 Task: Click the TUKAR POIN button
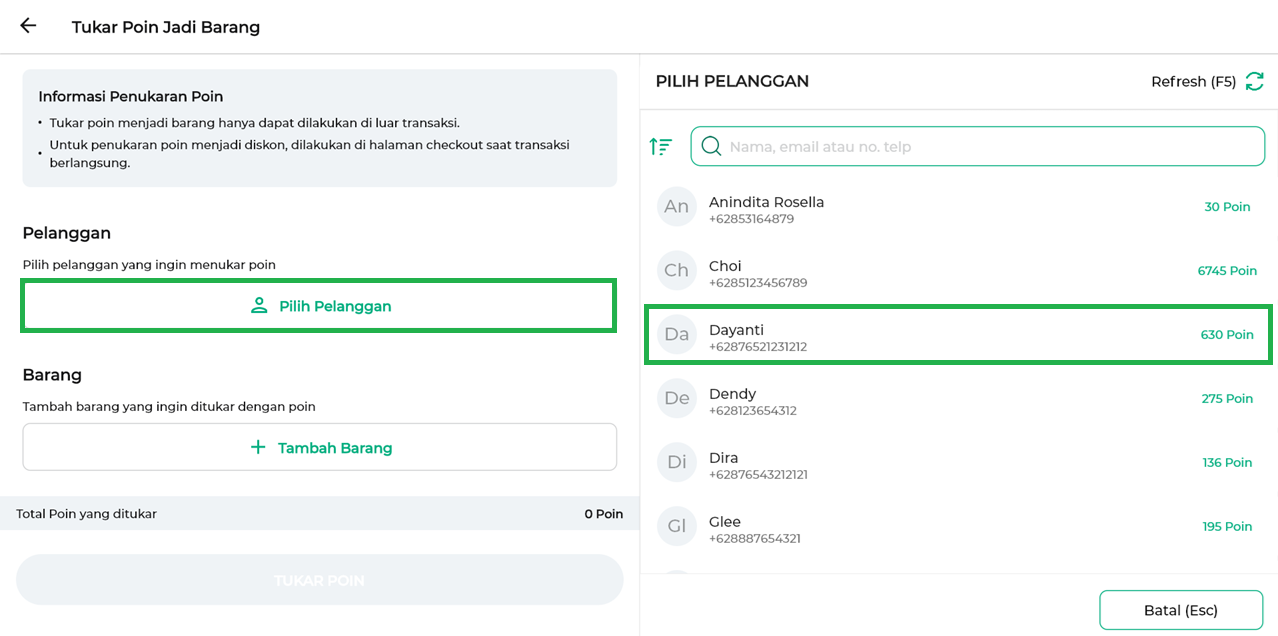(x=319, y=580)
